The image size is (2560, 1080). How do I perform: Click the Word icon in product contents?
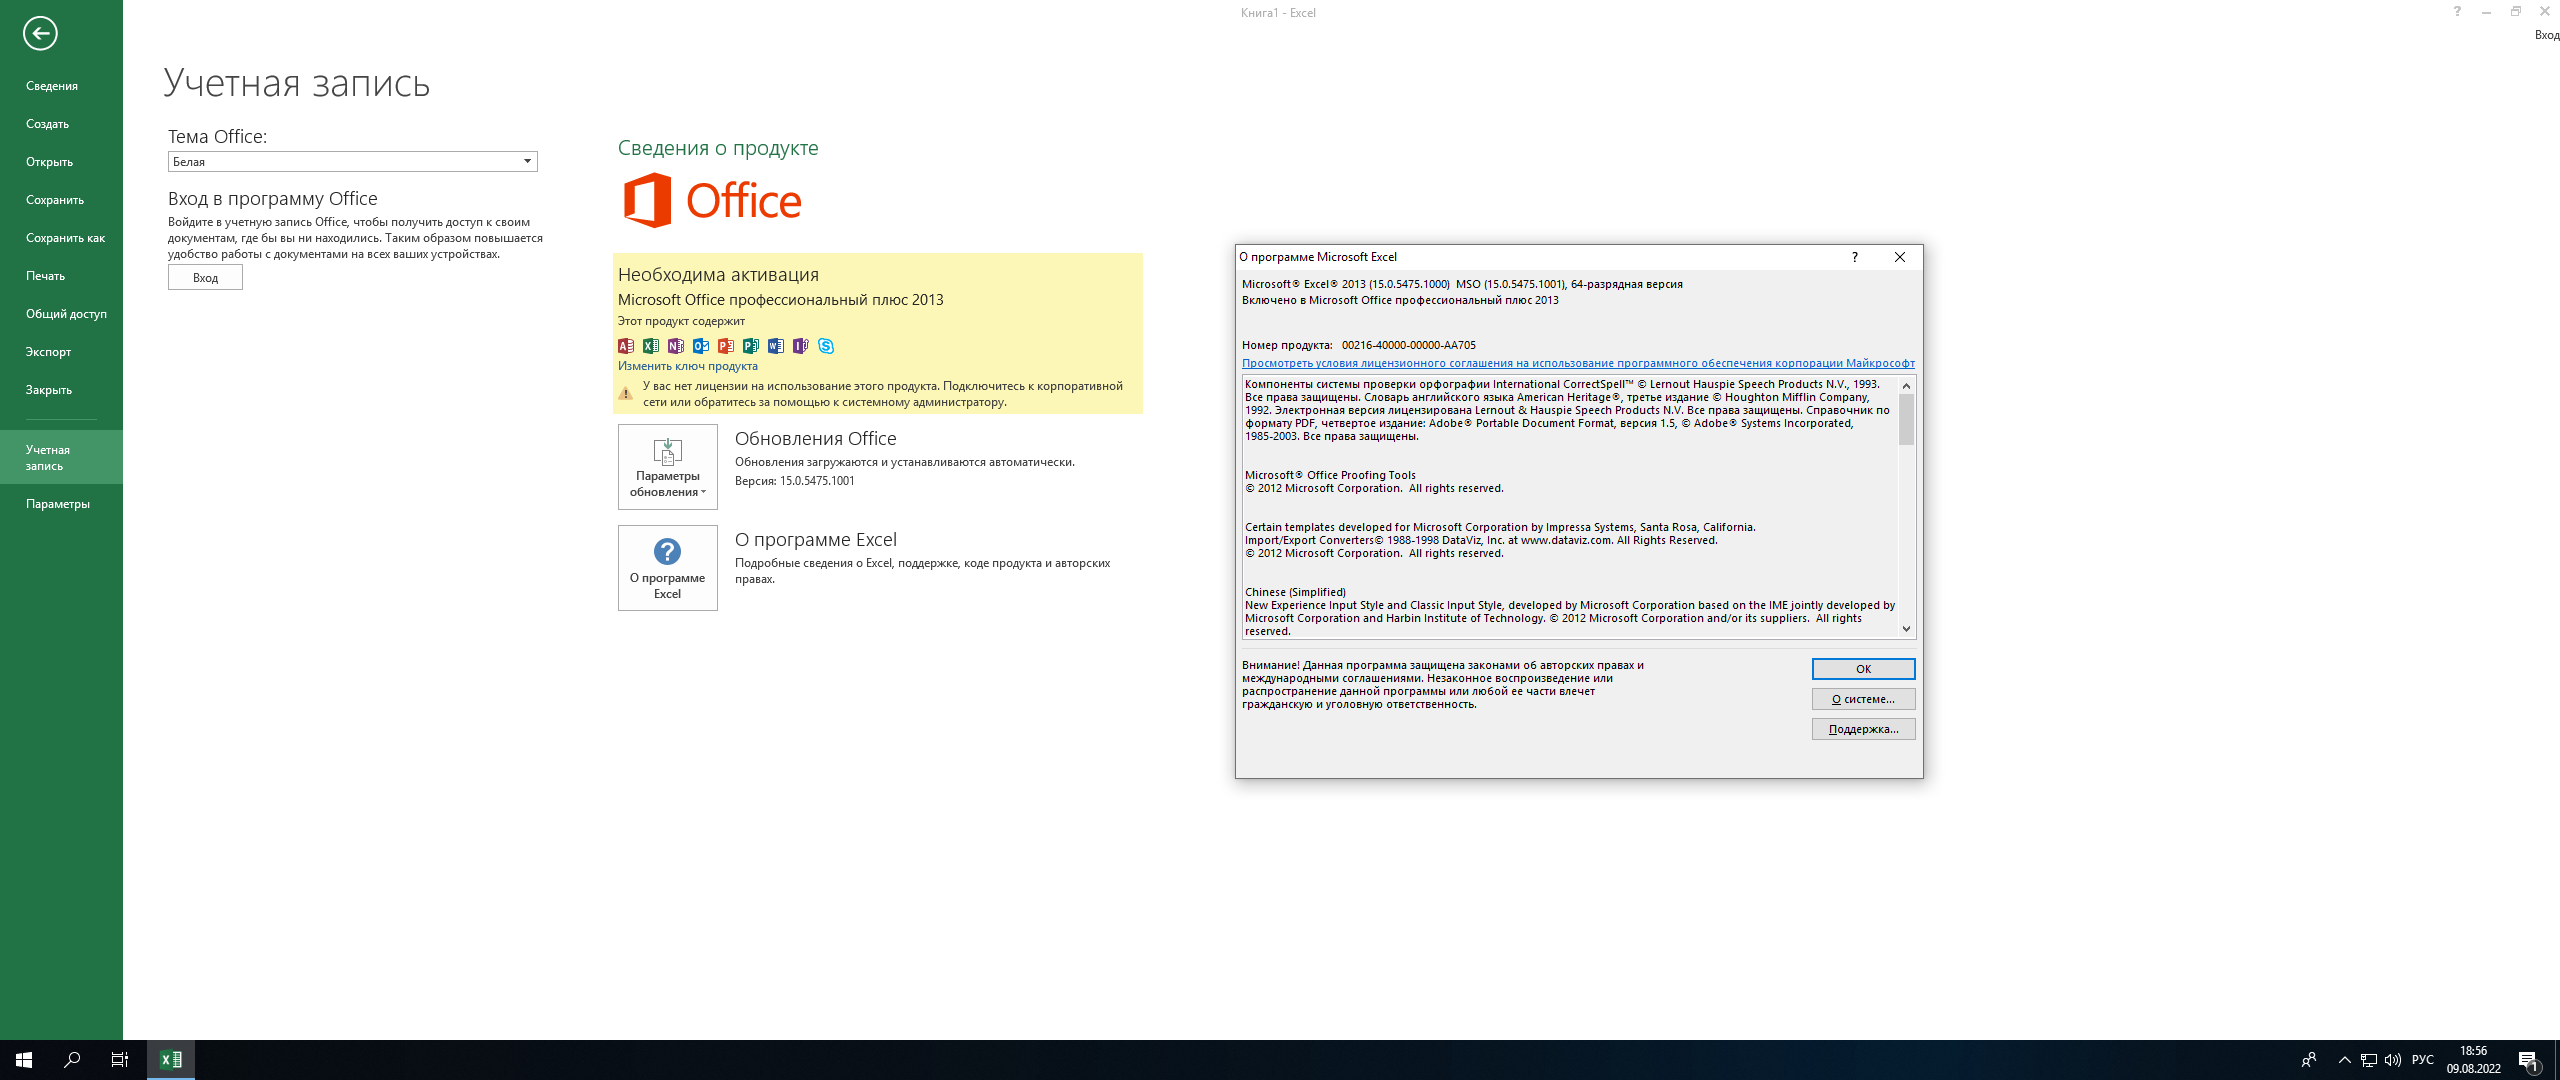[776, 346]
